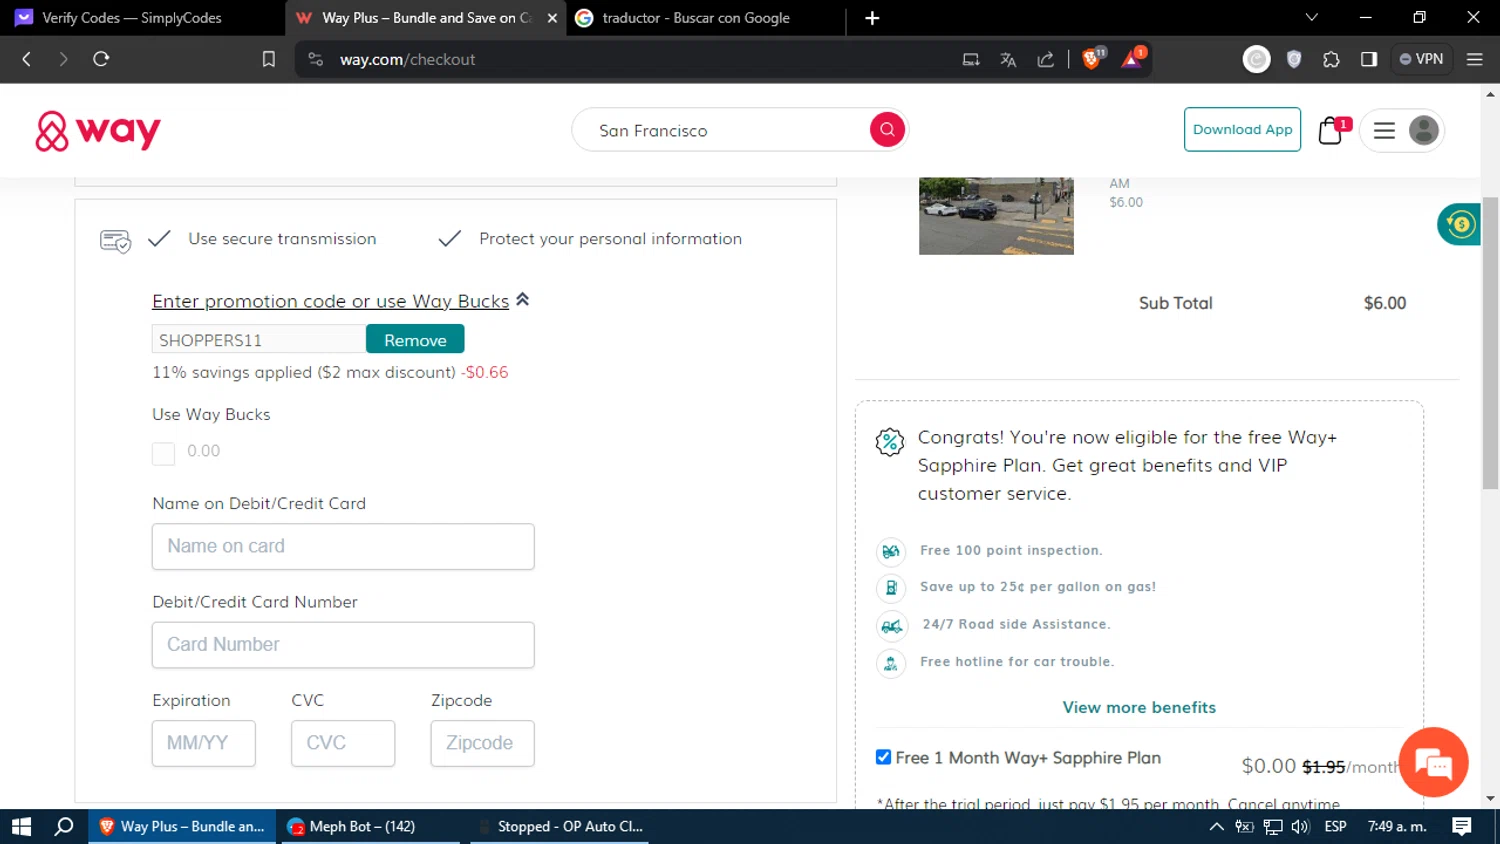1500x844 pixels.
Task: Click the Brave shield toolbar icon
Action: [x=1294, y=59]
